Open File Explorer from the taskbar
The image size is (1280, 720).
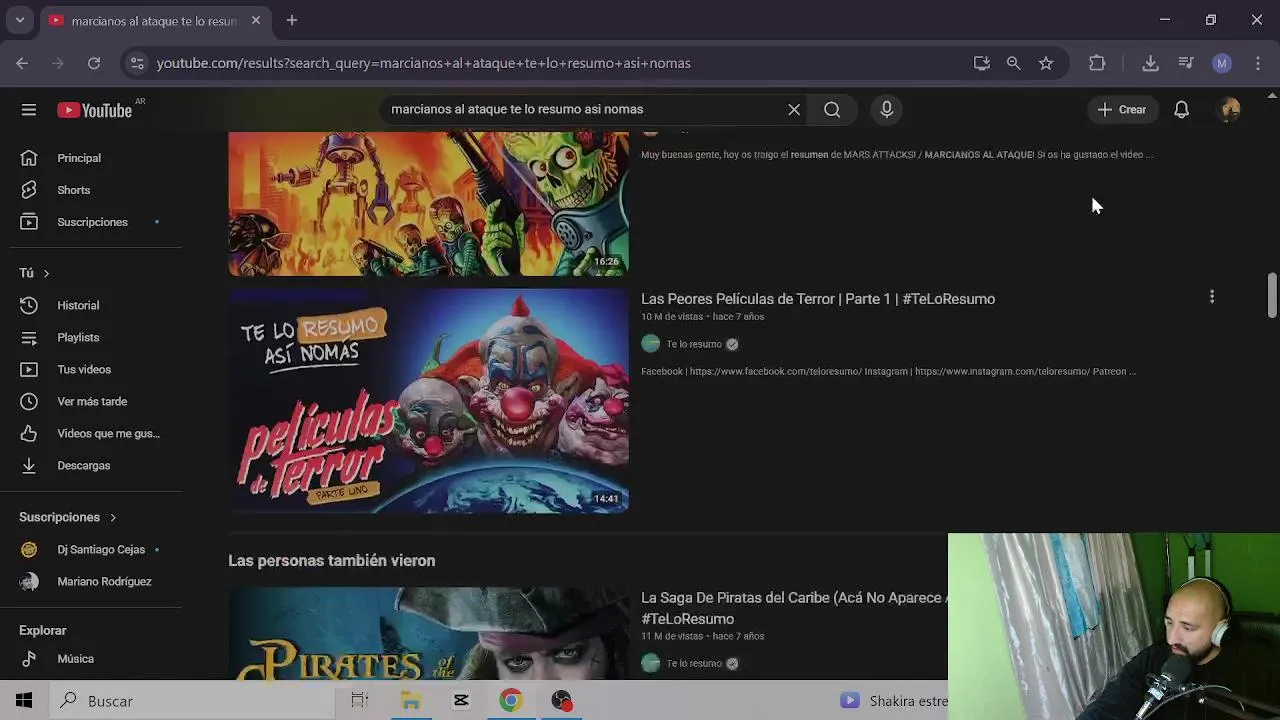pyautogui.click(x=411, y=701)
